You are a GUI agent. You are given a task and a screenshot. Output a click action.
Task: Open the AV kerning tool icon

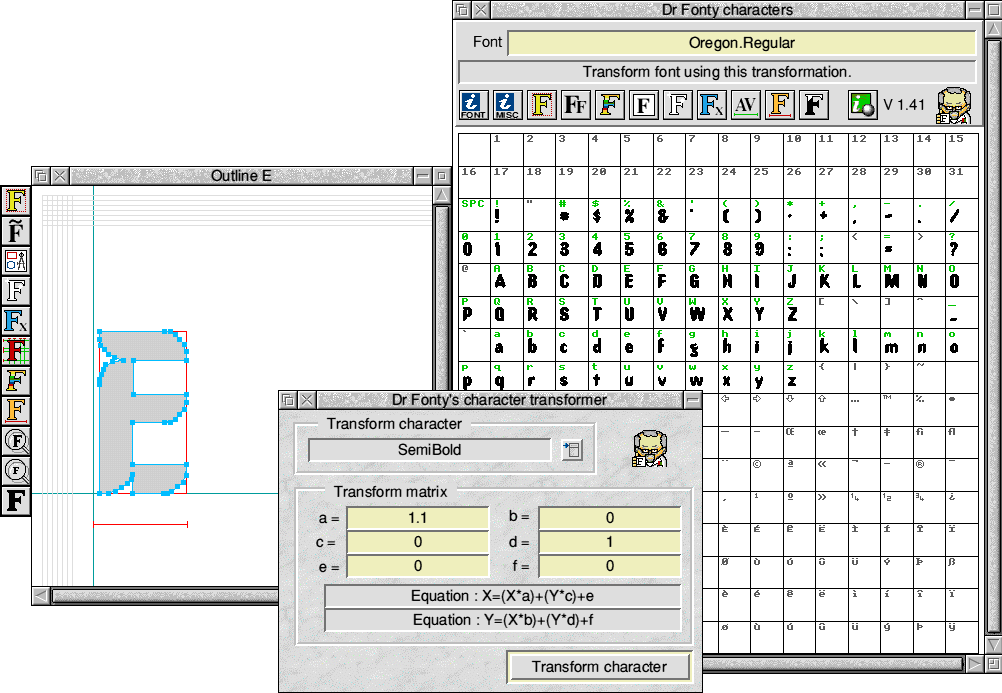[745, 104]
